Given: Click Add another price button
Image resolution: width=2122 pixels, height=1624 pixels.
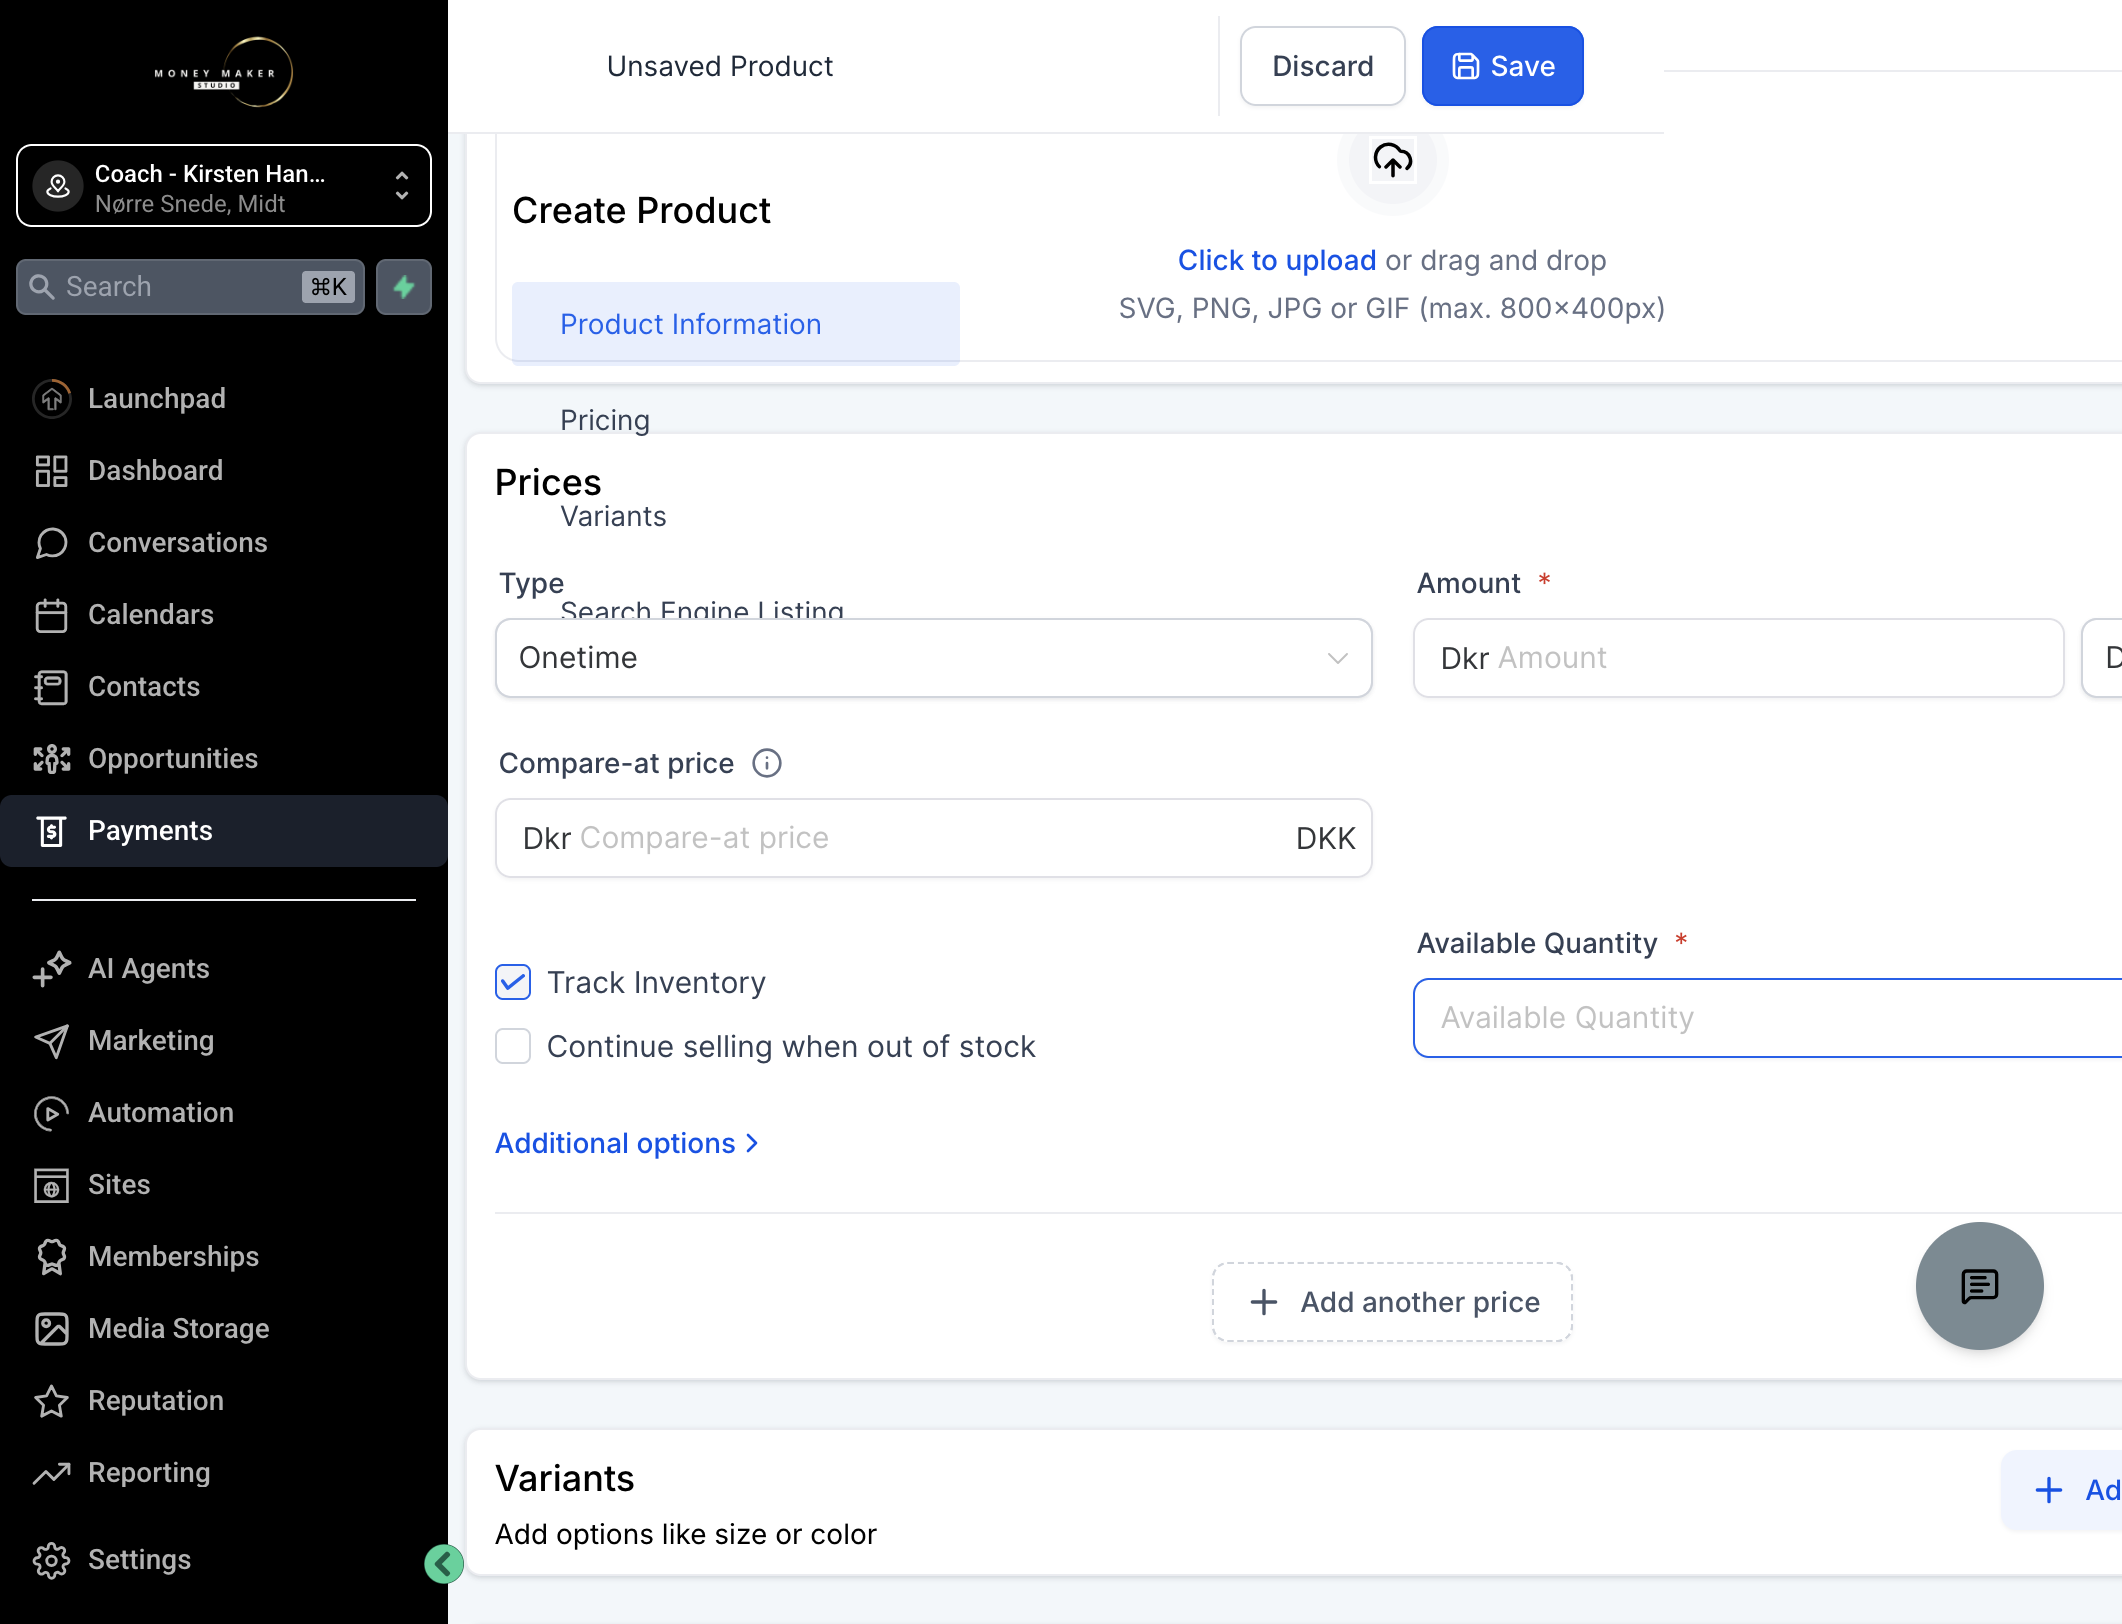Looking at the screenshot, I should [1392, 1302].
